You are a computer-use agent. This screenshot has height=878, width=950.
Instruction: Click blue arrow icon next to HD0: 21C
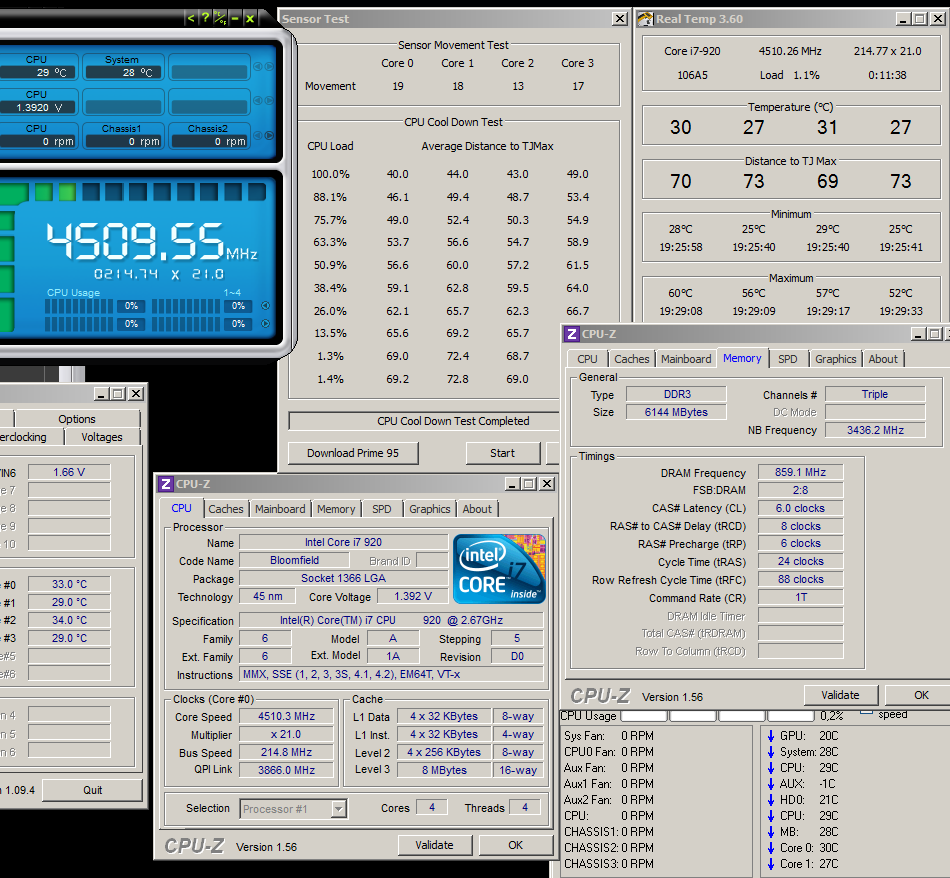coord(771,800)
